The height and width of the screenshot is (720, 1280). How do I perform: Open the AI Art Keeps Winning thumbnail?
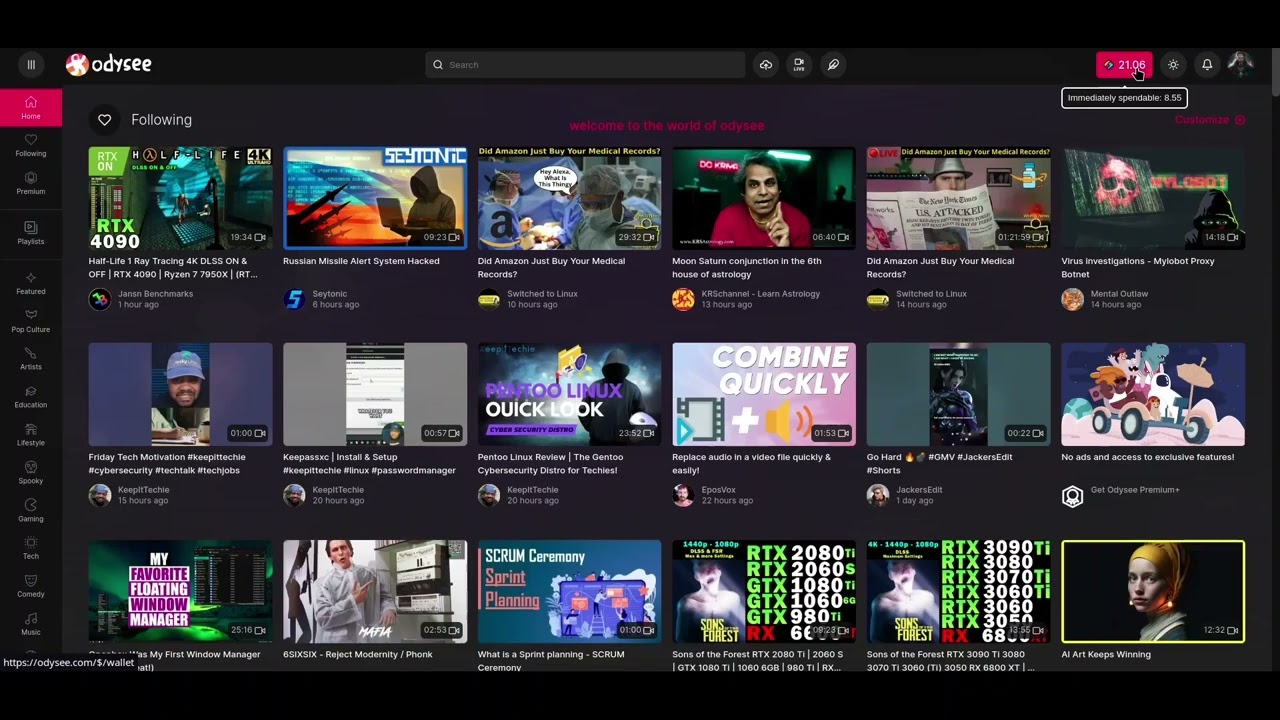coord(1153,591)
